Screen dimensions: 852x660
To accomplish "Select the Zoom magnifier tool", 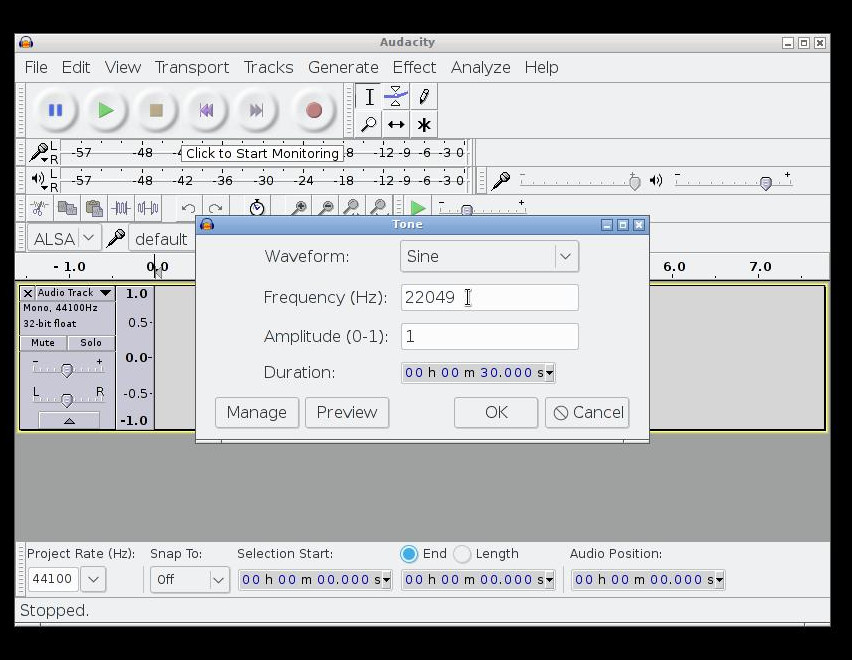I will click(369, 125).
